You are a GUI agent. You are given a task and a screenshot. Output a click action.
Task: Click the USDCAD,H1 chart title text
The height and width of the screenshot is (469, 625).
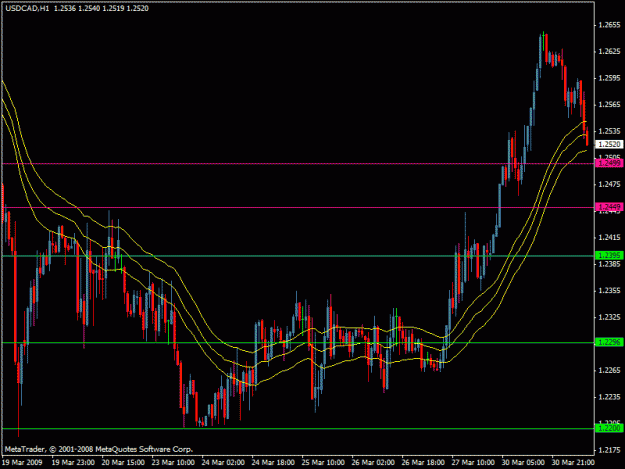[x=27, y=8]
